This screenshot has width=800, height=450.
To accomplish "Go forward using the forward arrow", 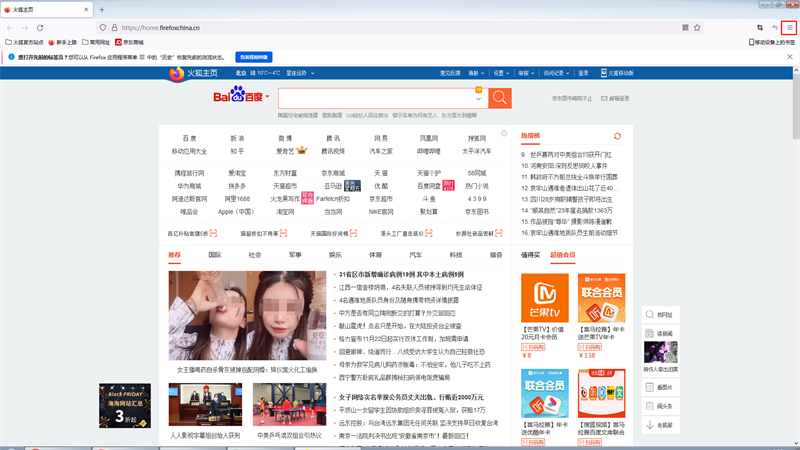I will tap(25, 28).
